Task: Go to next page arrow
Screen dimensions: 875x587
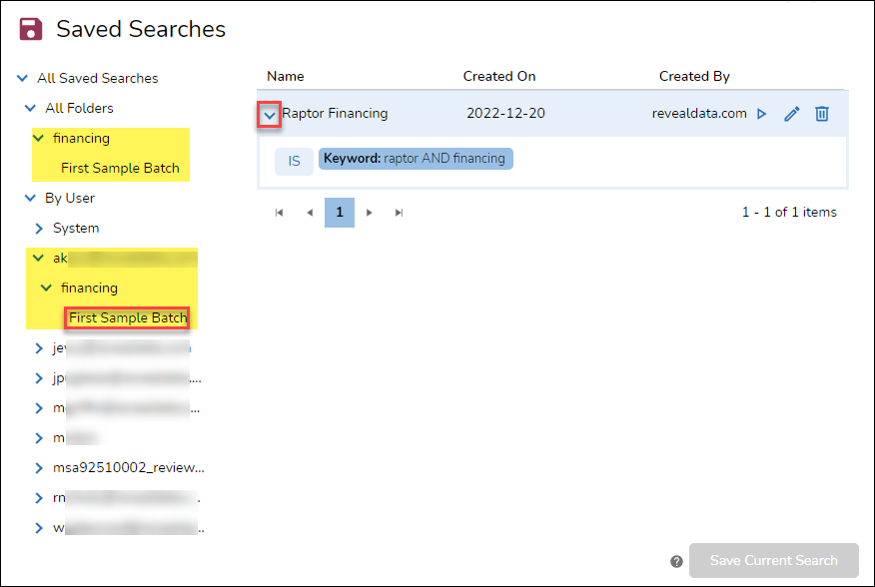Action: (x=369, y=212)
